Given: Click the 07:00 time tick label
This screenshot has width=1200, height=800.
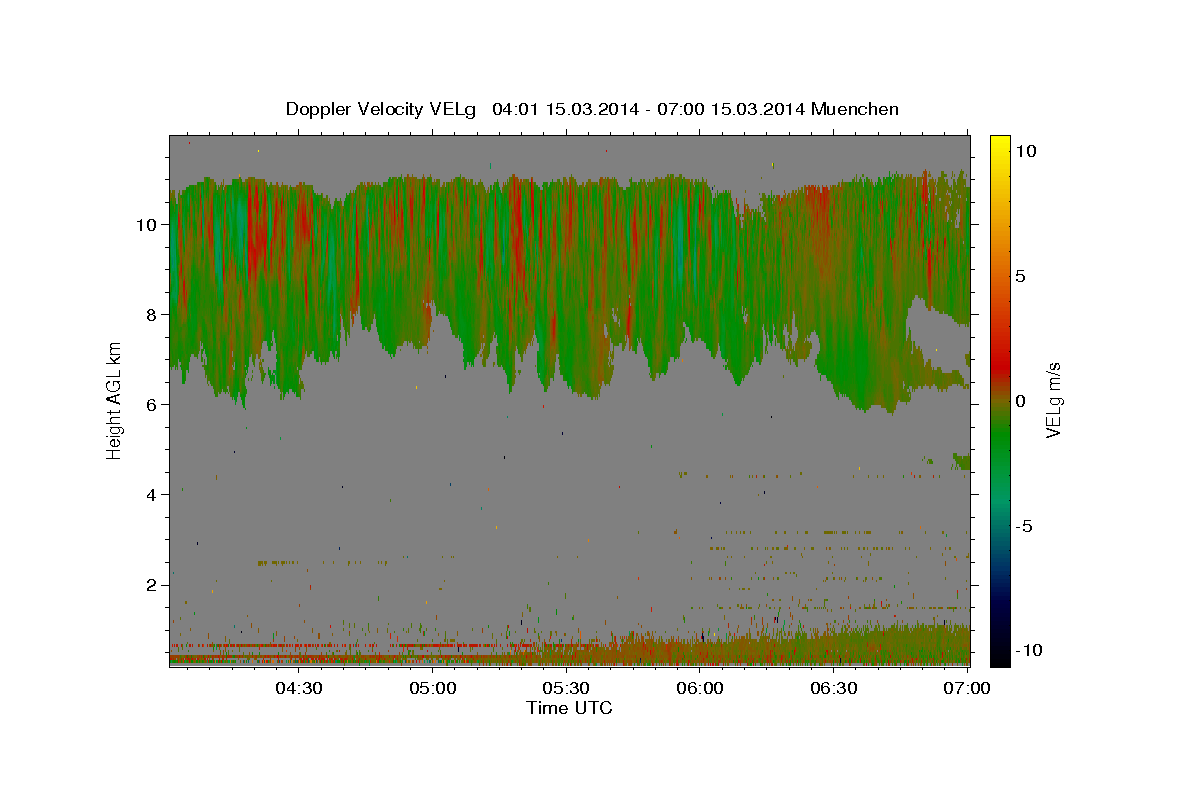Looking at the screenshot, I should click(x=966, y=688).
